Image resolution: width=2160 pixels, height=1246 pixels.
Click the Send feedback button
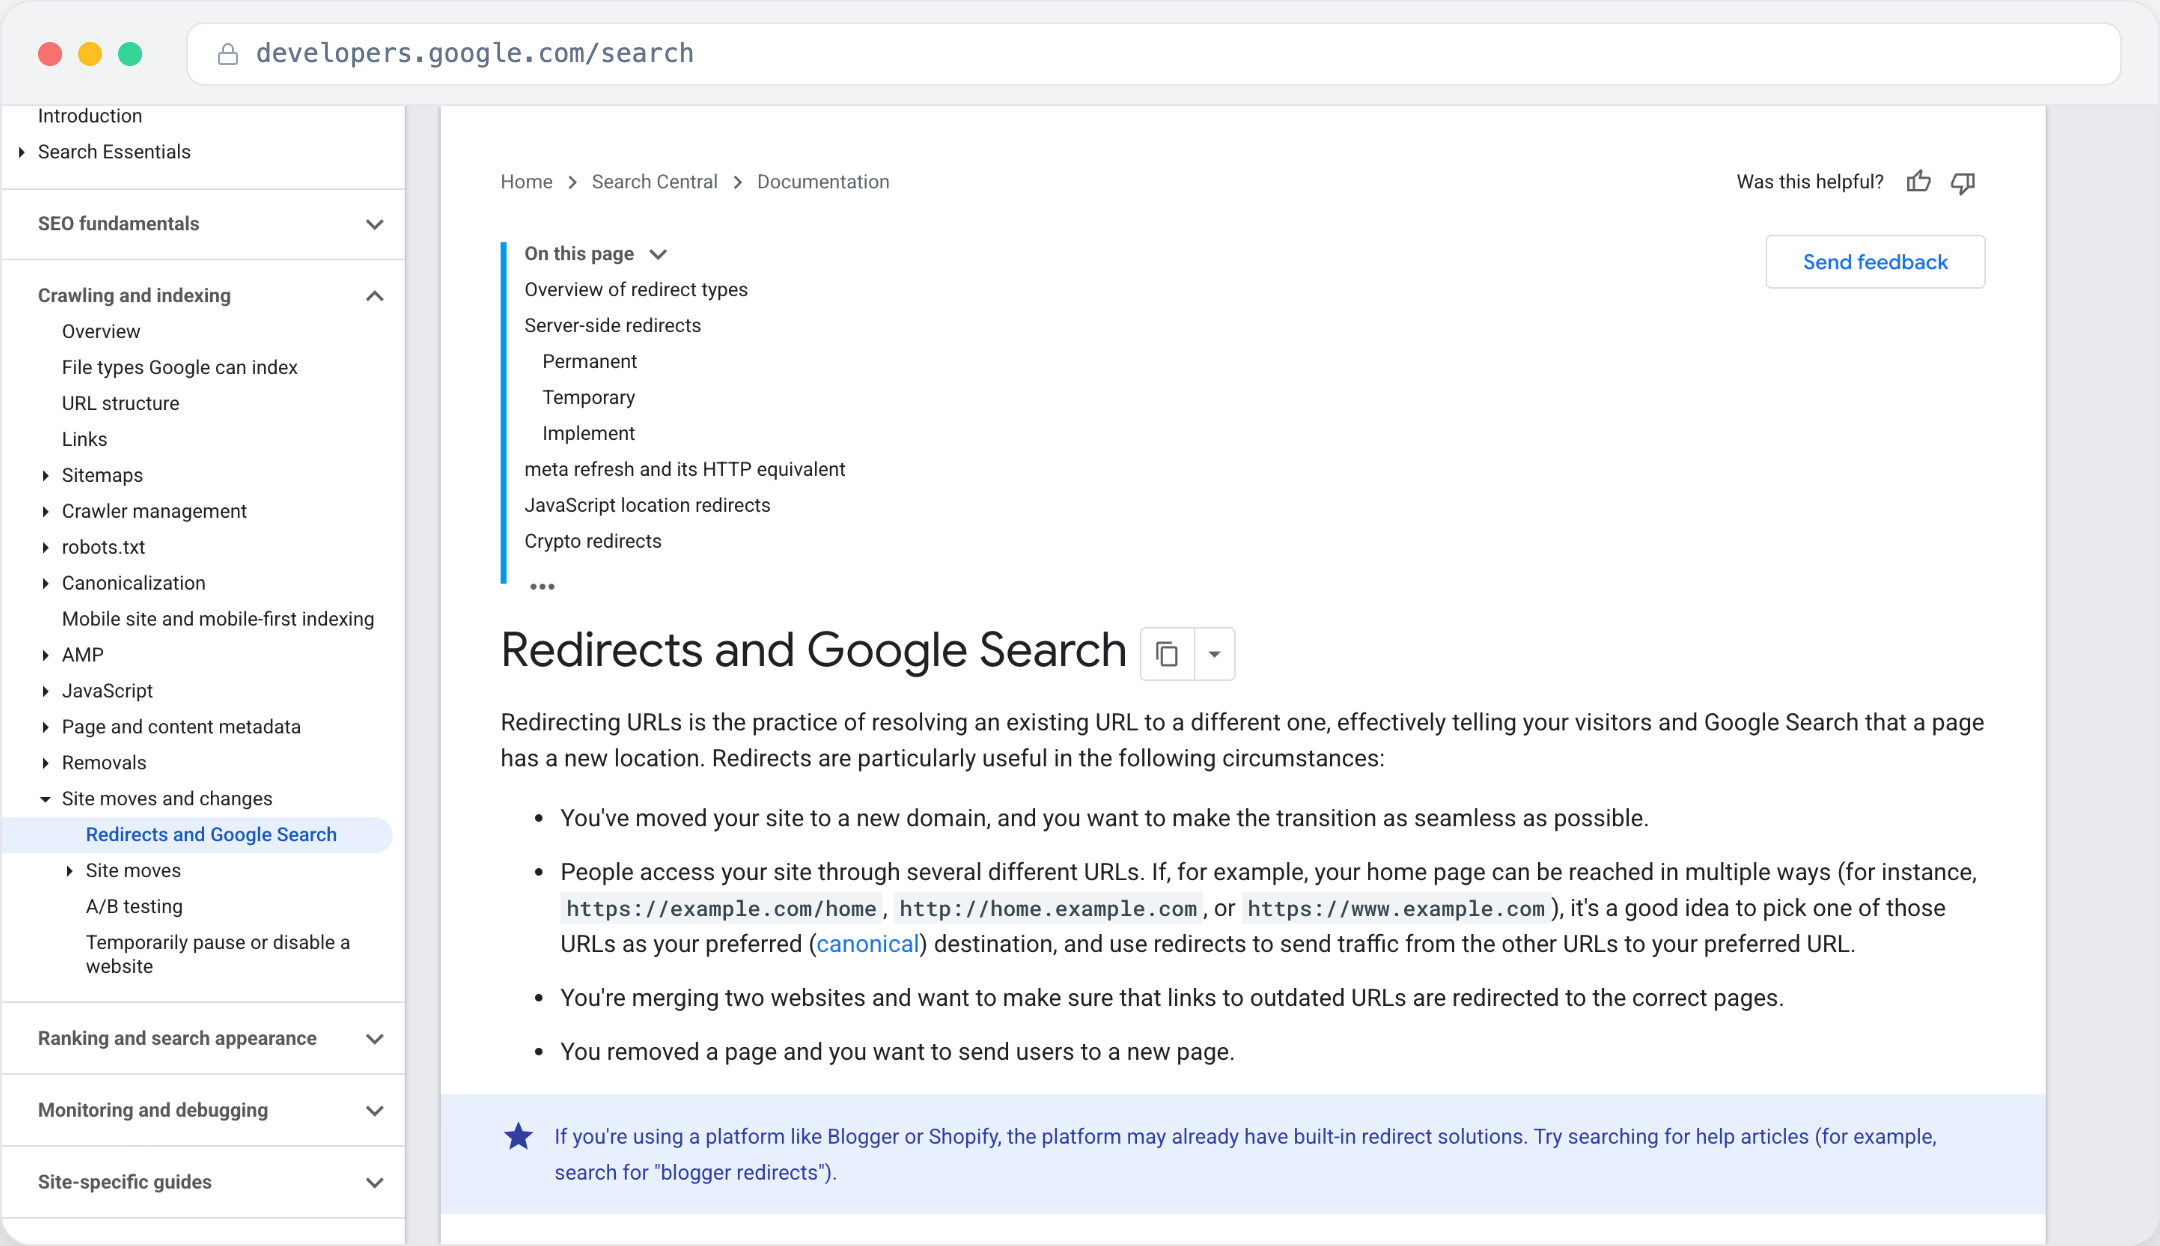(1875, 262)
